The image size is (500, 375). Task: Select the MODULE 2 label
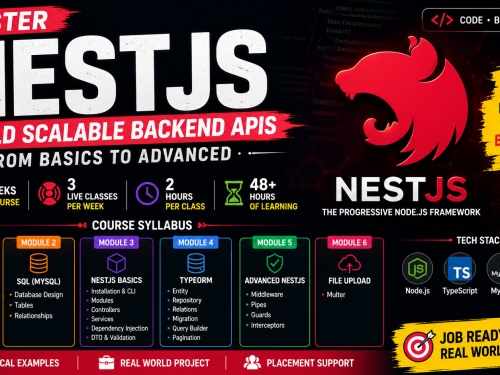point(39,242)
